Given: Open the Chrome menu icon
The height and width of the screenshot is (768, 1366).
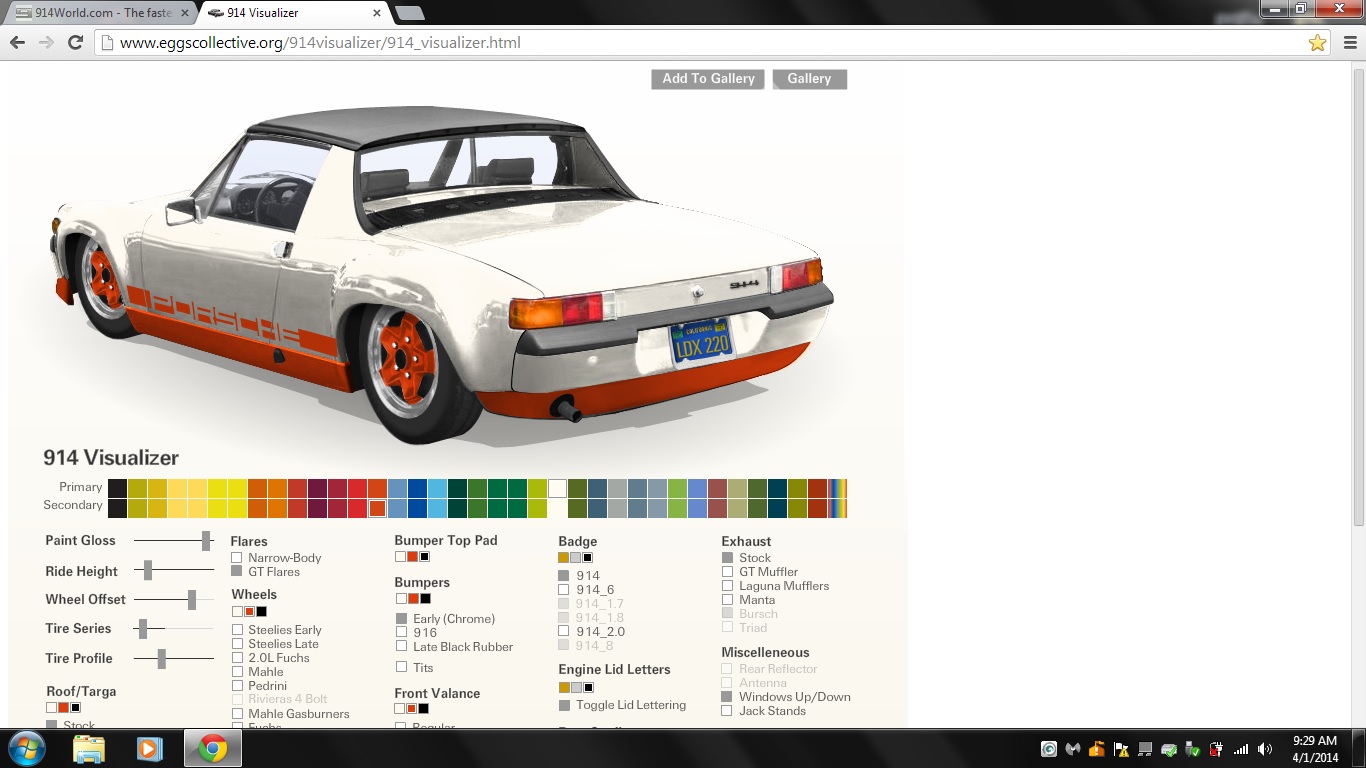Looking at the screenshot, I should point(1350,43).
